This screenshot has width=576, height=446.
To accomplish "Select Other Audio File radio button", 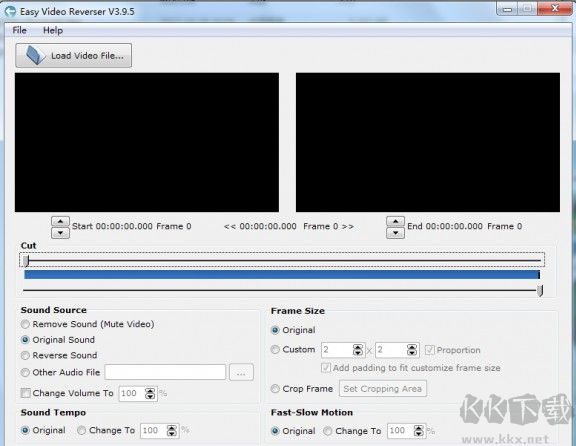I will 25,373.
